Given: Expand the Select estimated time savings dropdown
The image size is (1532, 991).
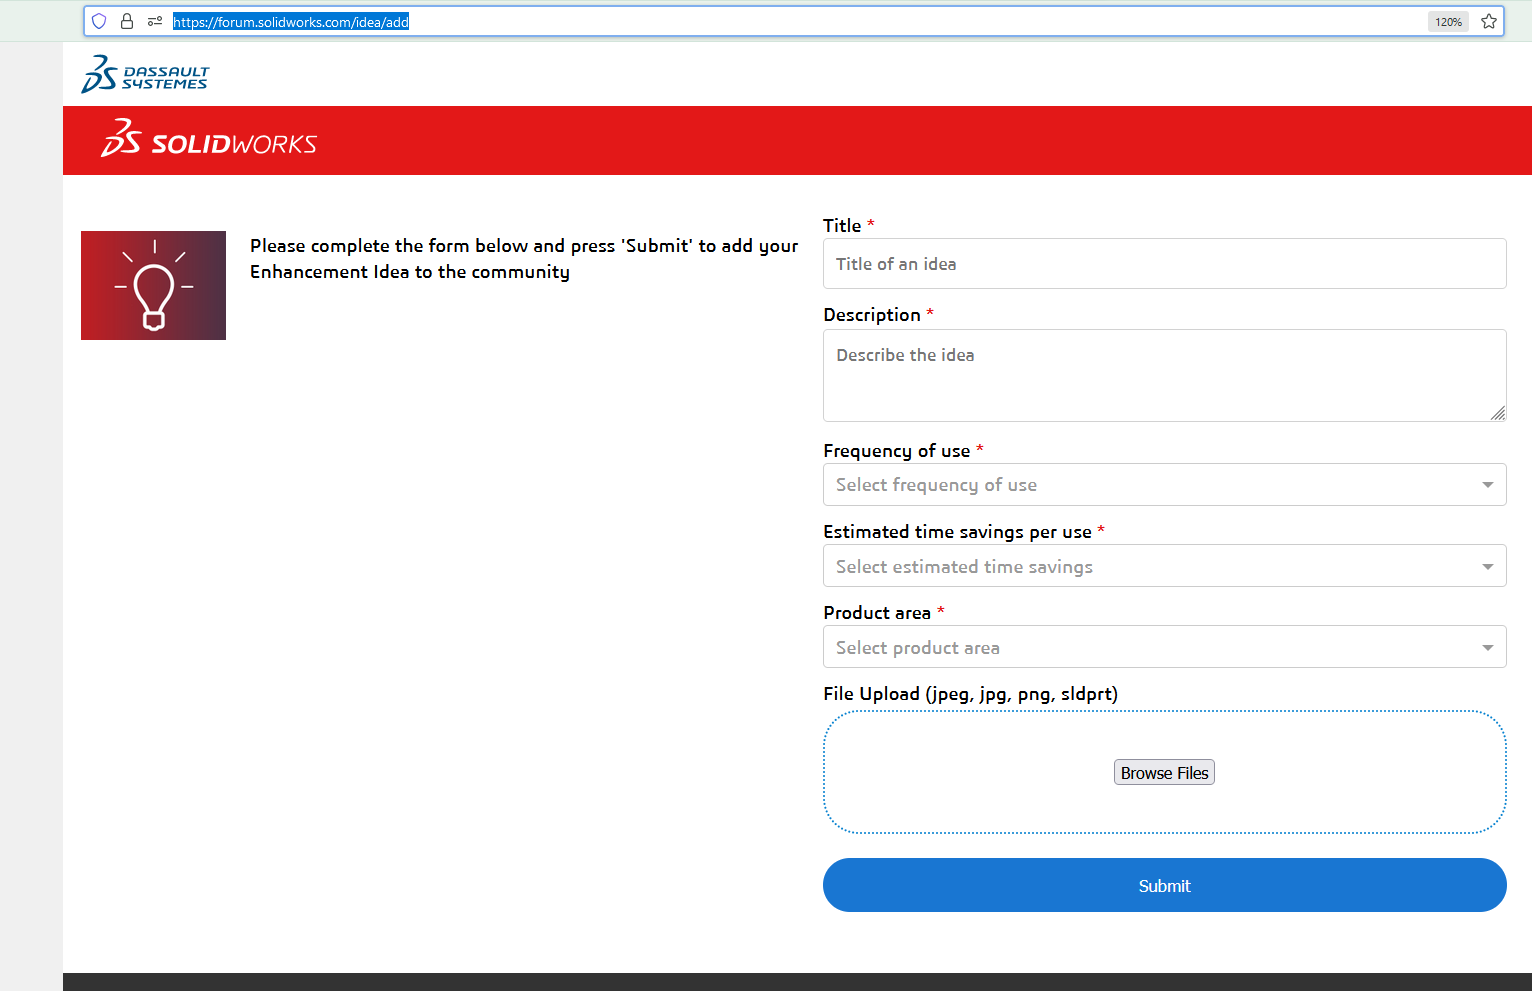Looking at the screenshot, I should click(x=1164, y=566).
